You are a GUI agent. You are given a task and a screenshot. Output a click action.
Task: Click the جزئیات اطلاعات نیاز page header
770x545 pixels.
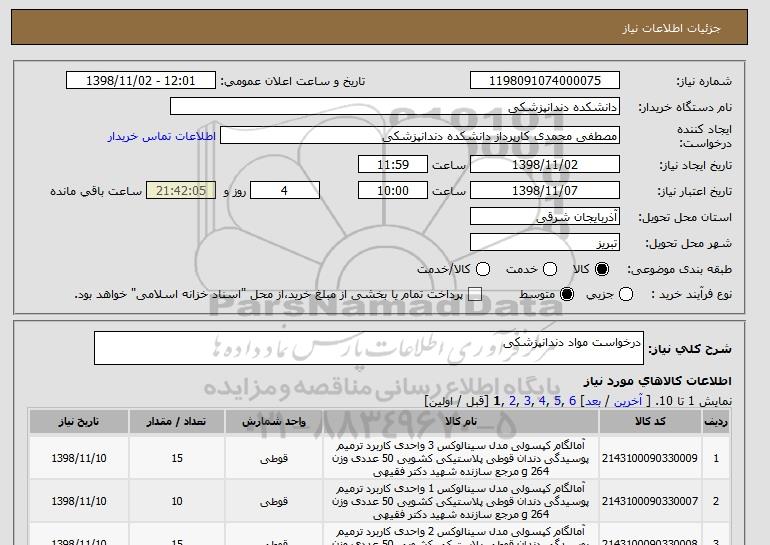coord(671,28)
